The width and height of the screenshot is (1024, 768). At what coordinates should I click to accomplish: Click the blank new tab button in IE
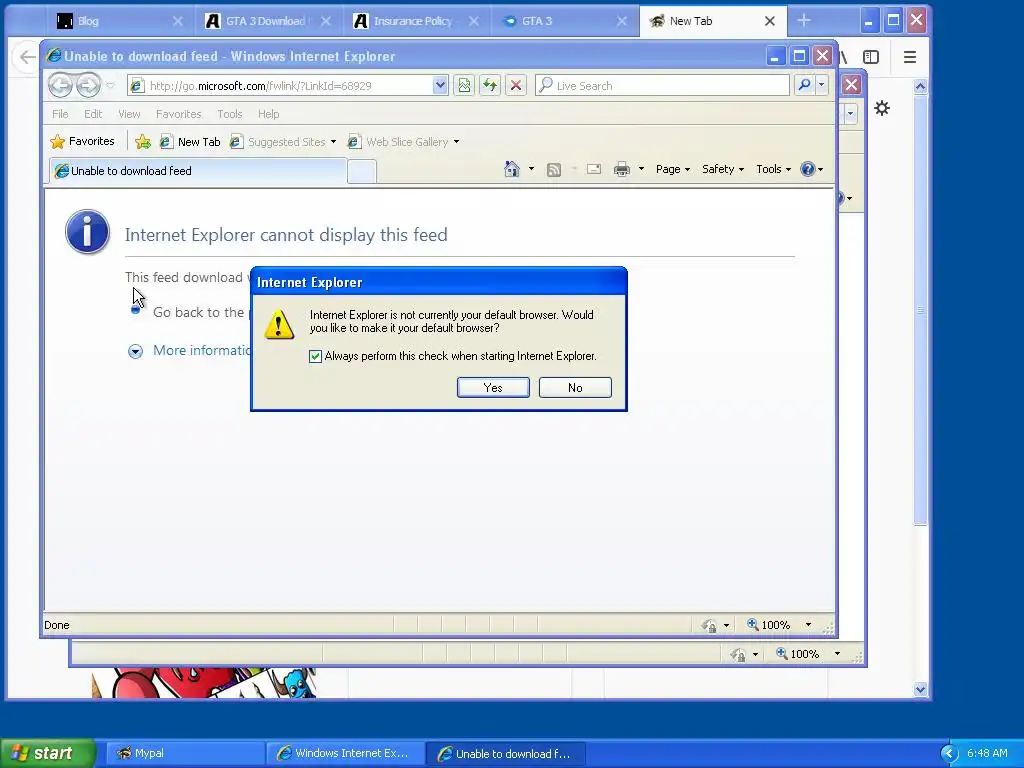(x=362, y=172)
